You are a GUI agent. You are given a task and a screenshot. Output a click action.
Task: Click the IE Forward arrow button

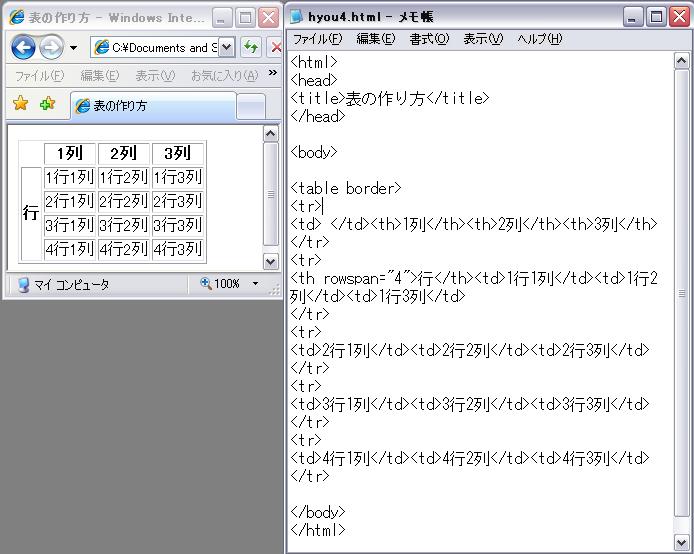point(51,47)
